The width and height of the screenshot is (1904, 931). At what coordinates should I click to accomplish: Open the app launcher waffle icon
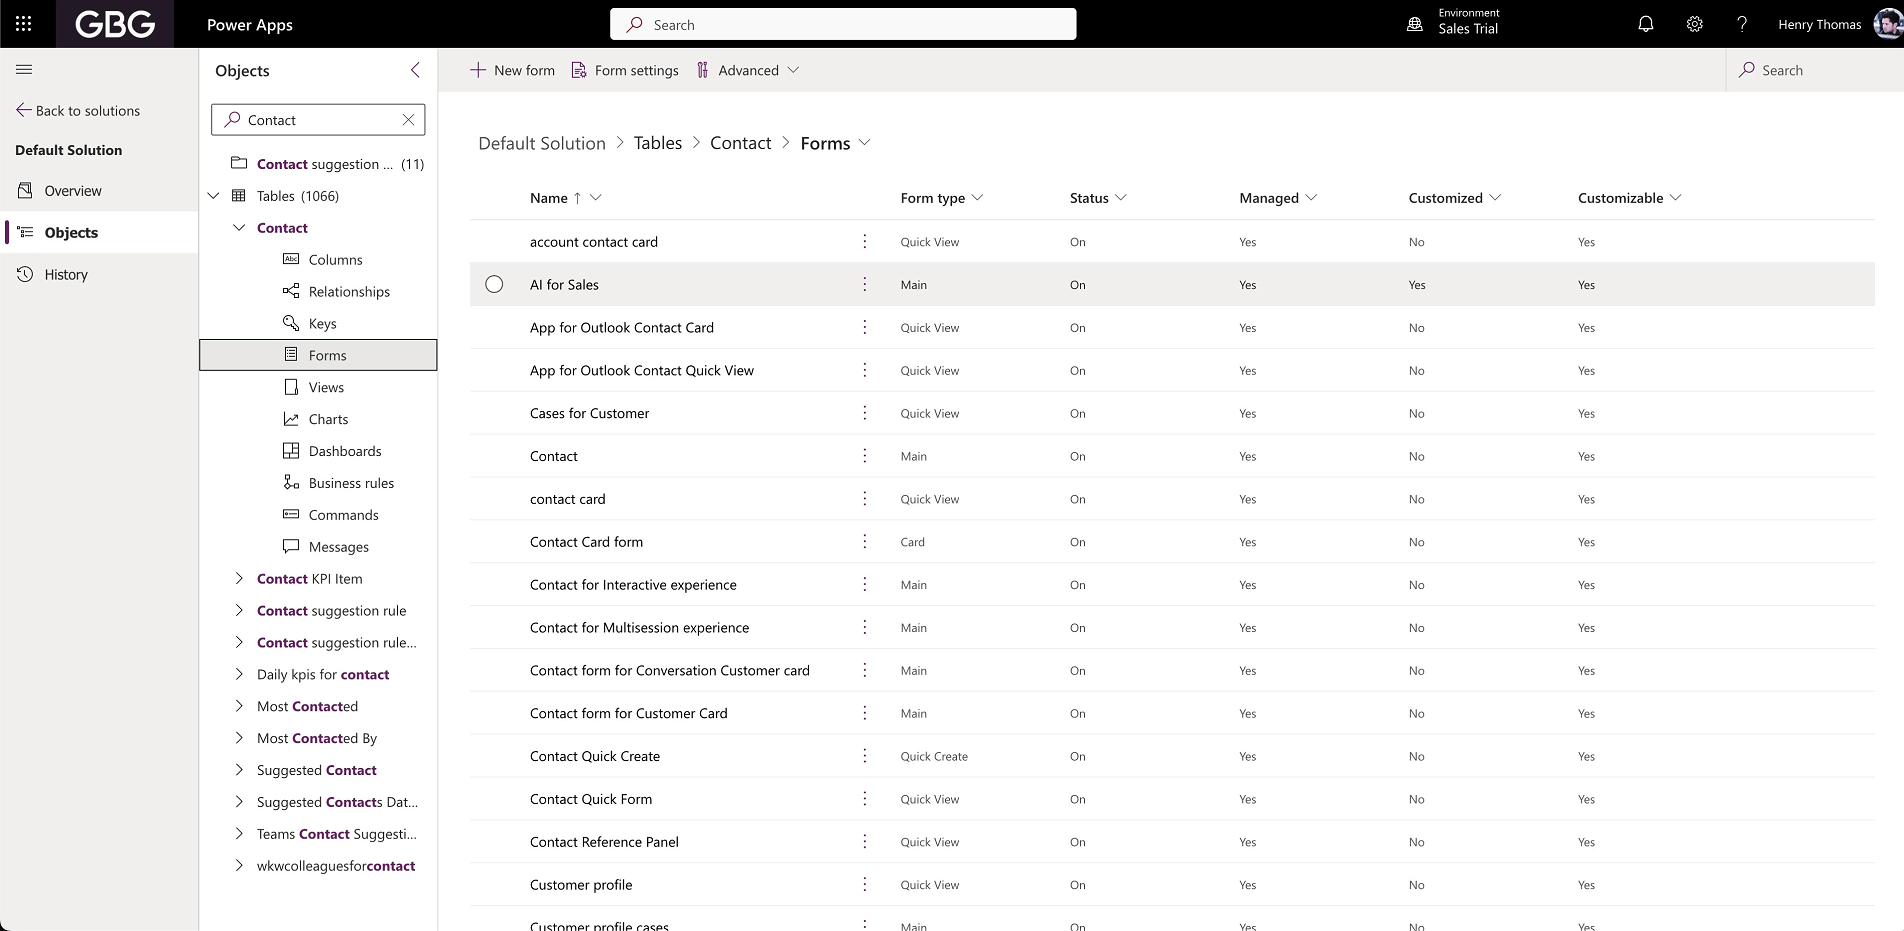tap(24, 23)
